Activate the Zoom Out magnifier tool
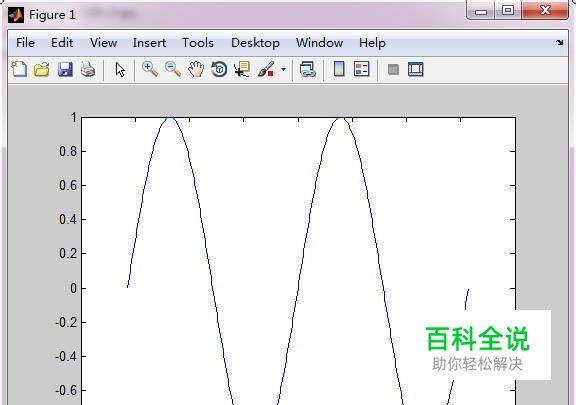Image resolution: width=576 pixels, height=405 pixels. coord(173,69)
